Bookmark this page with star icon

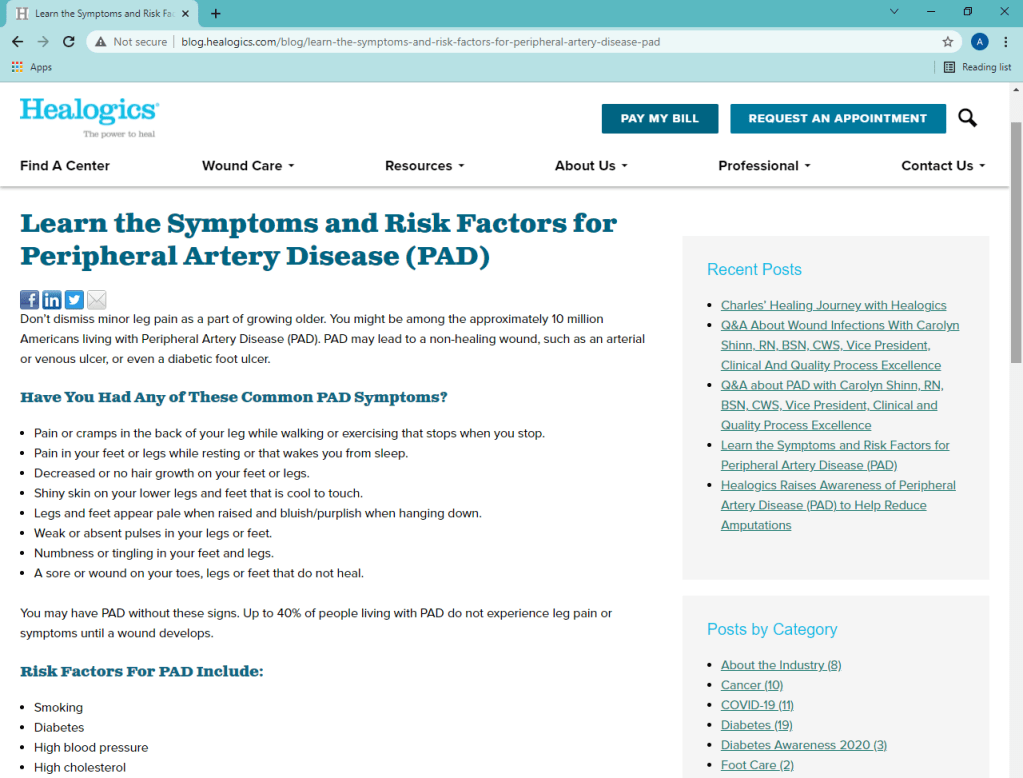tap(947, 42)
